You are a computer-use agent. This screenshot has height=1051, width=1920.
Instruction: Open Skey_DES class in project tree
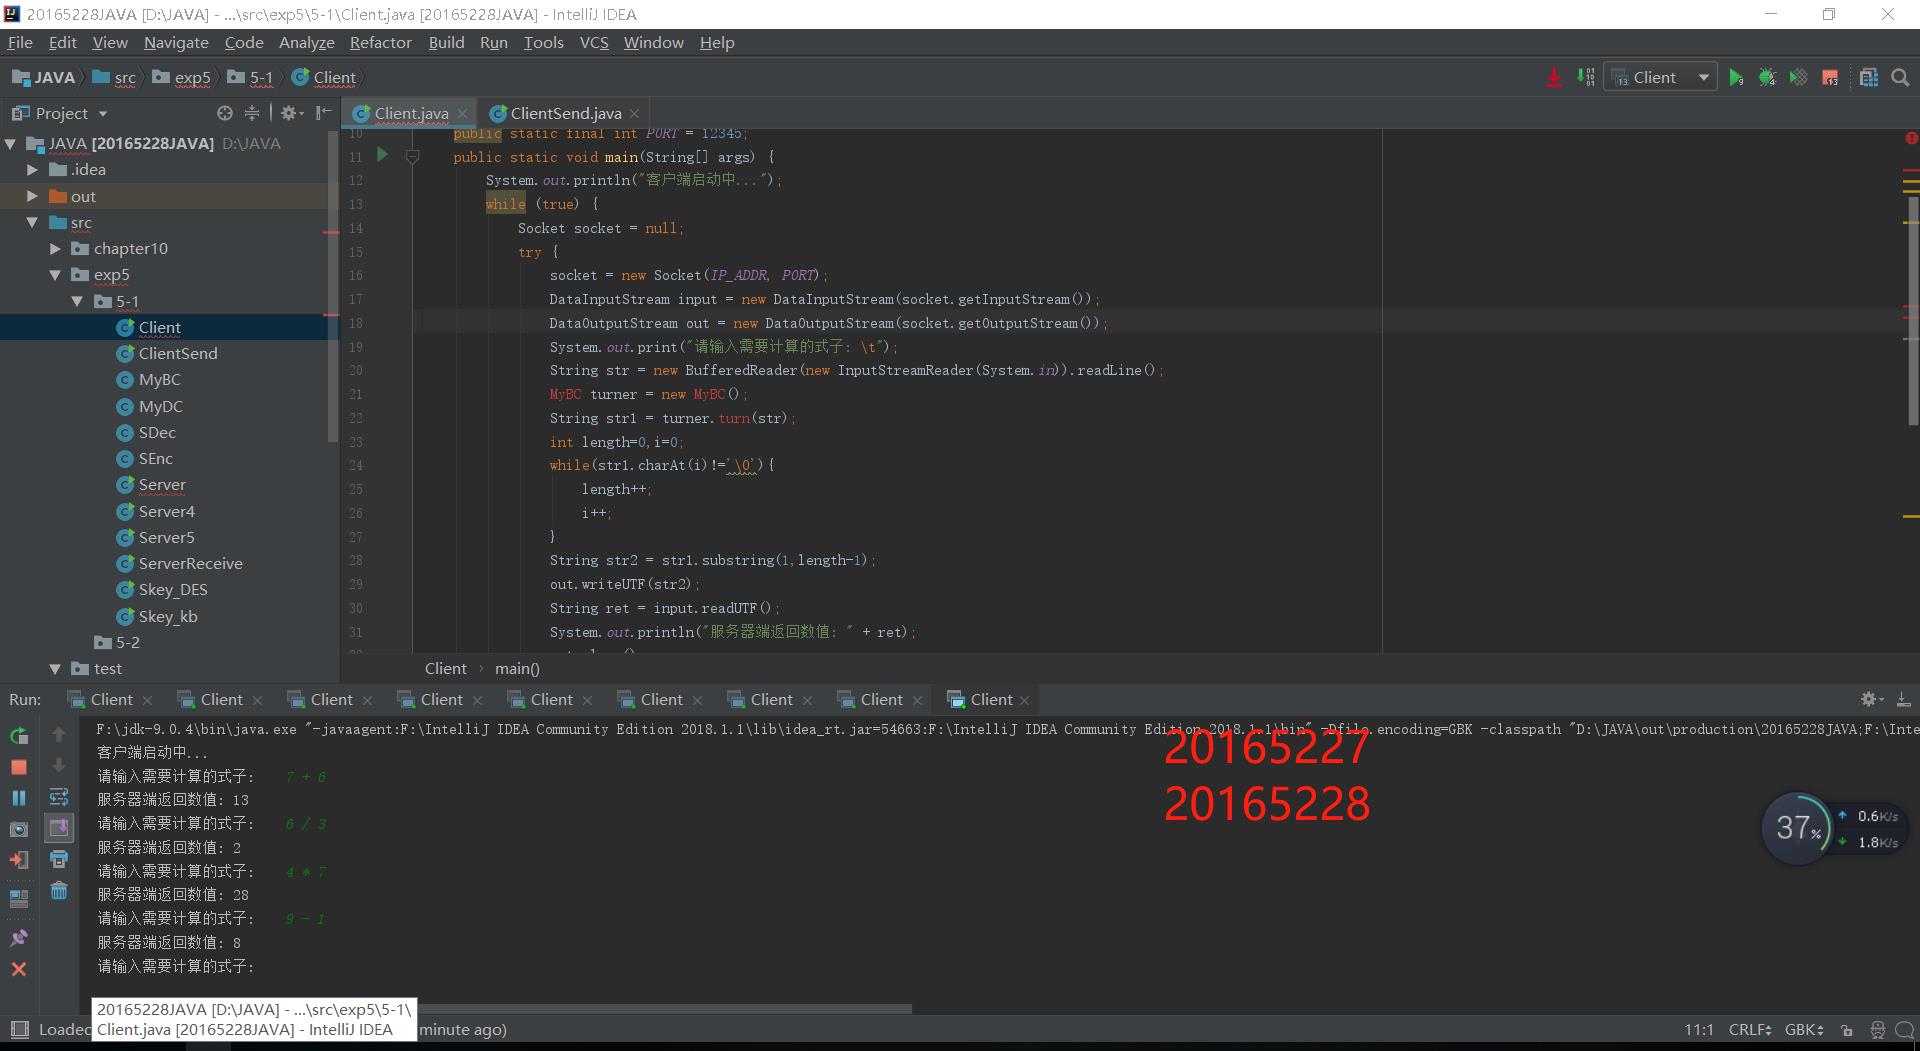tap(172, 590)
